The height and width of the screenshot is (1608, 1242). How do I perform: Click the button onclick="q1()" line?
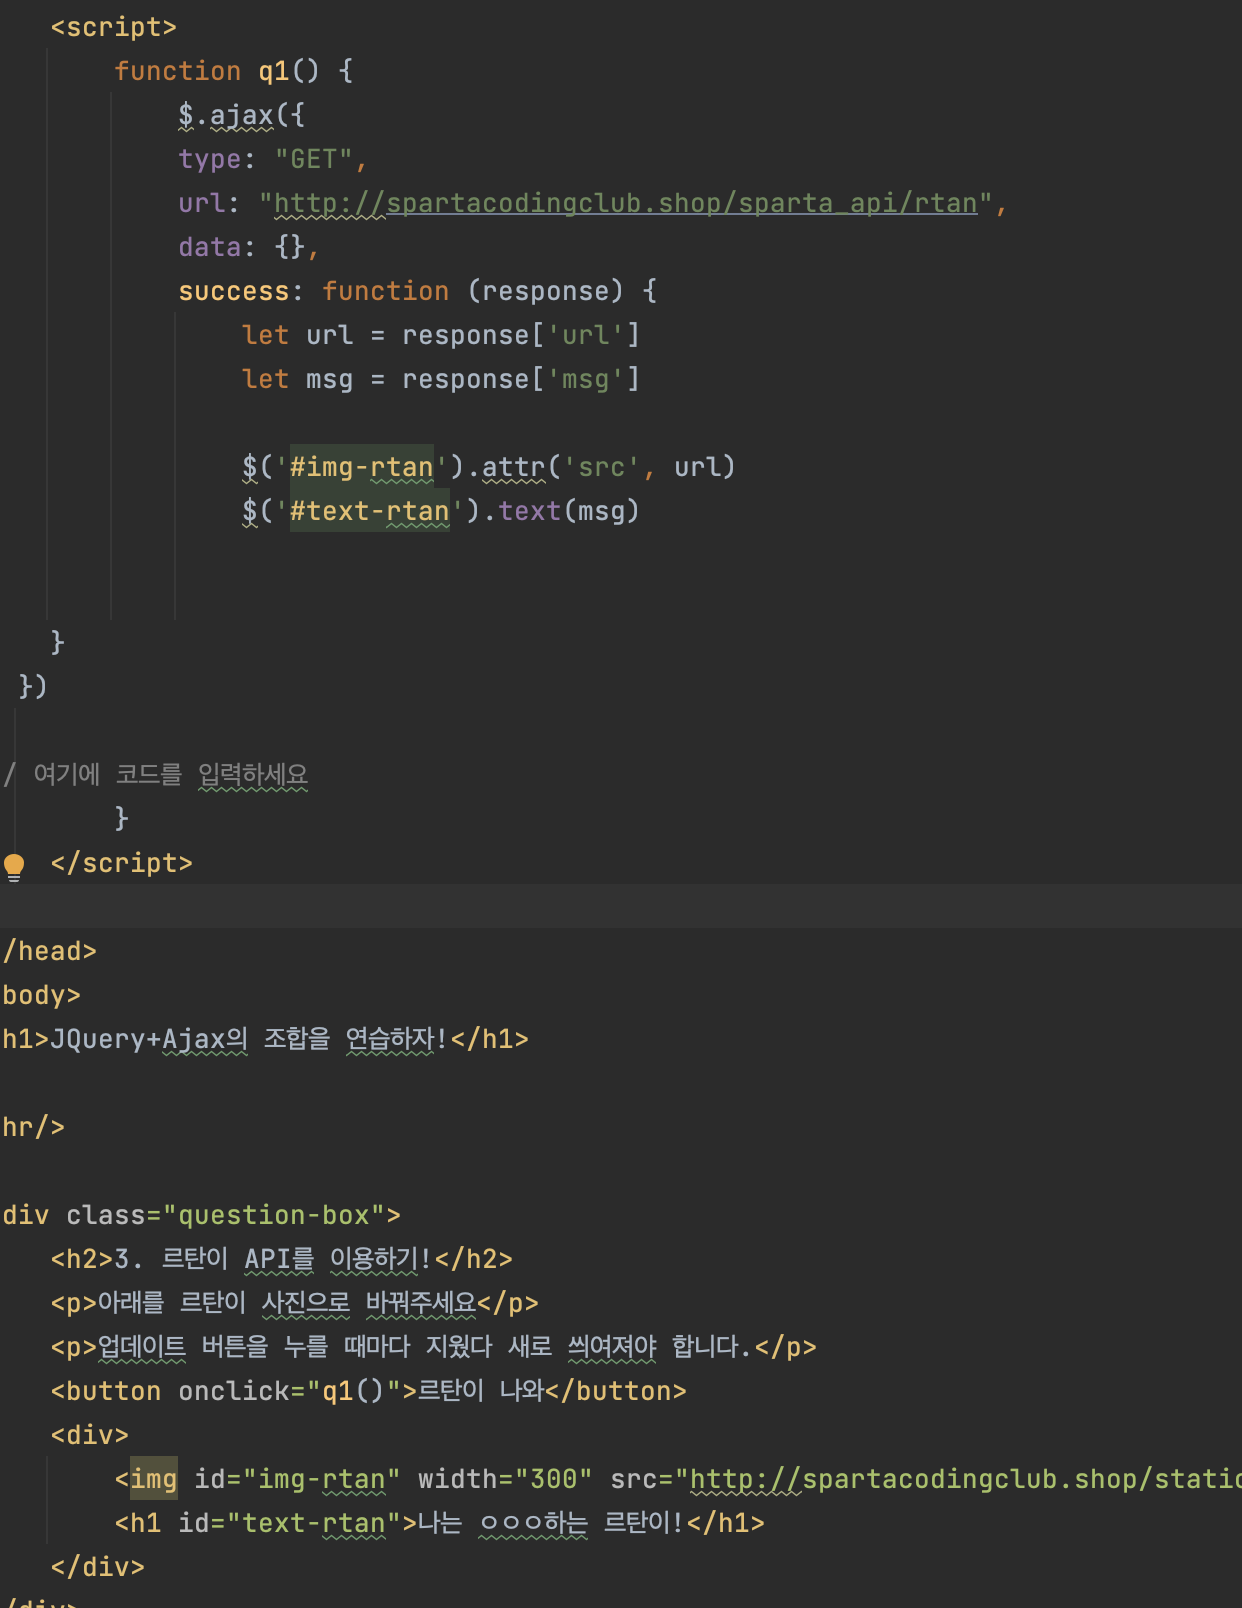coord(369,1391)
